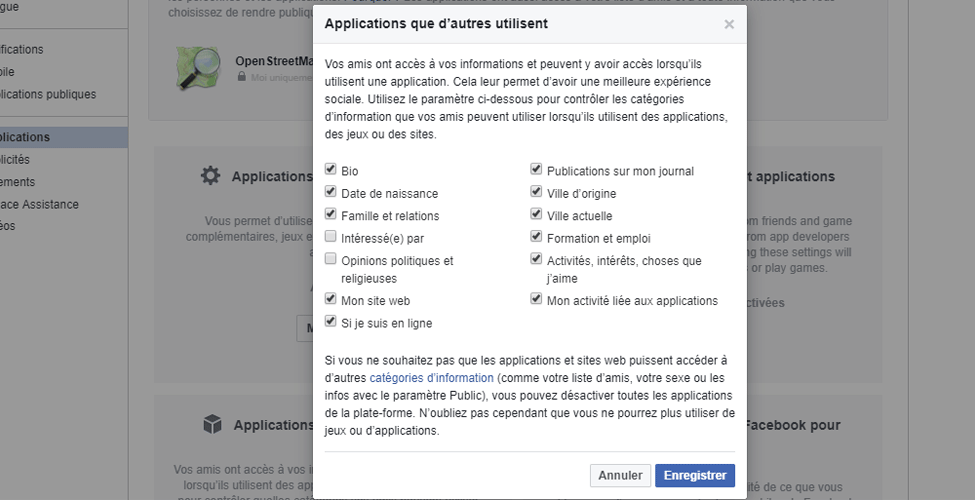Toggle Mon activité liée aux applications checkbox
975x500 pixels.
tap(536, 299)
